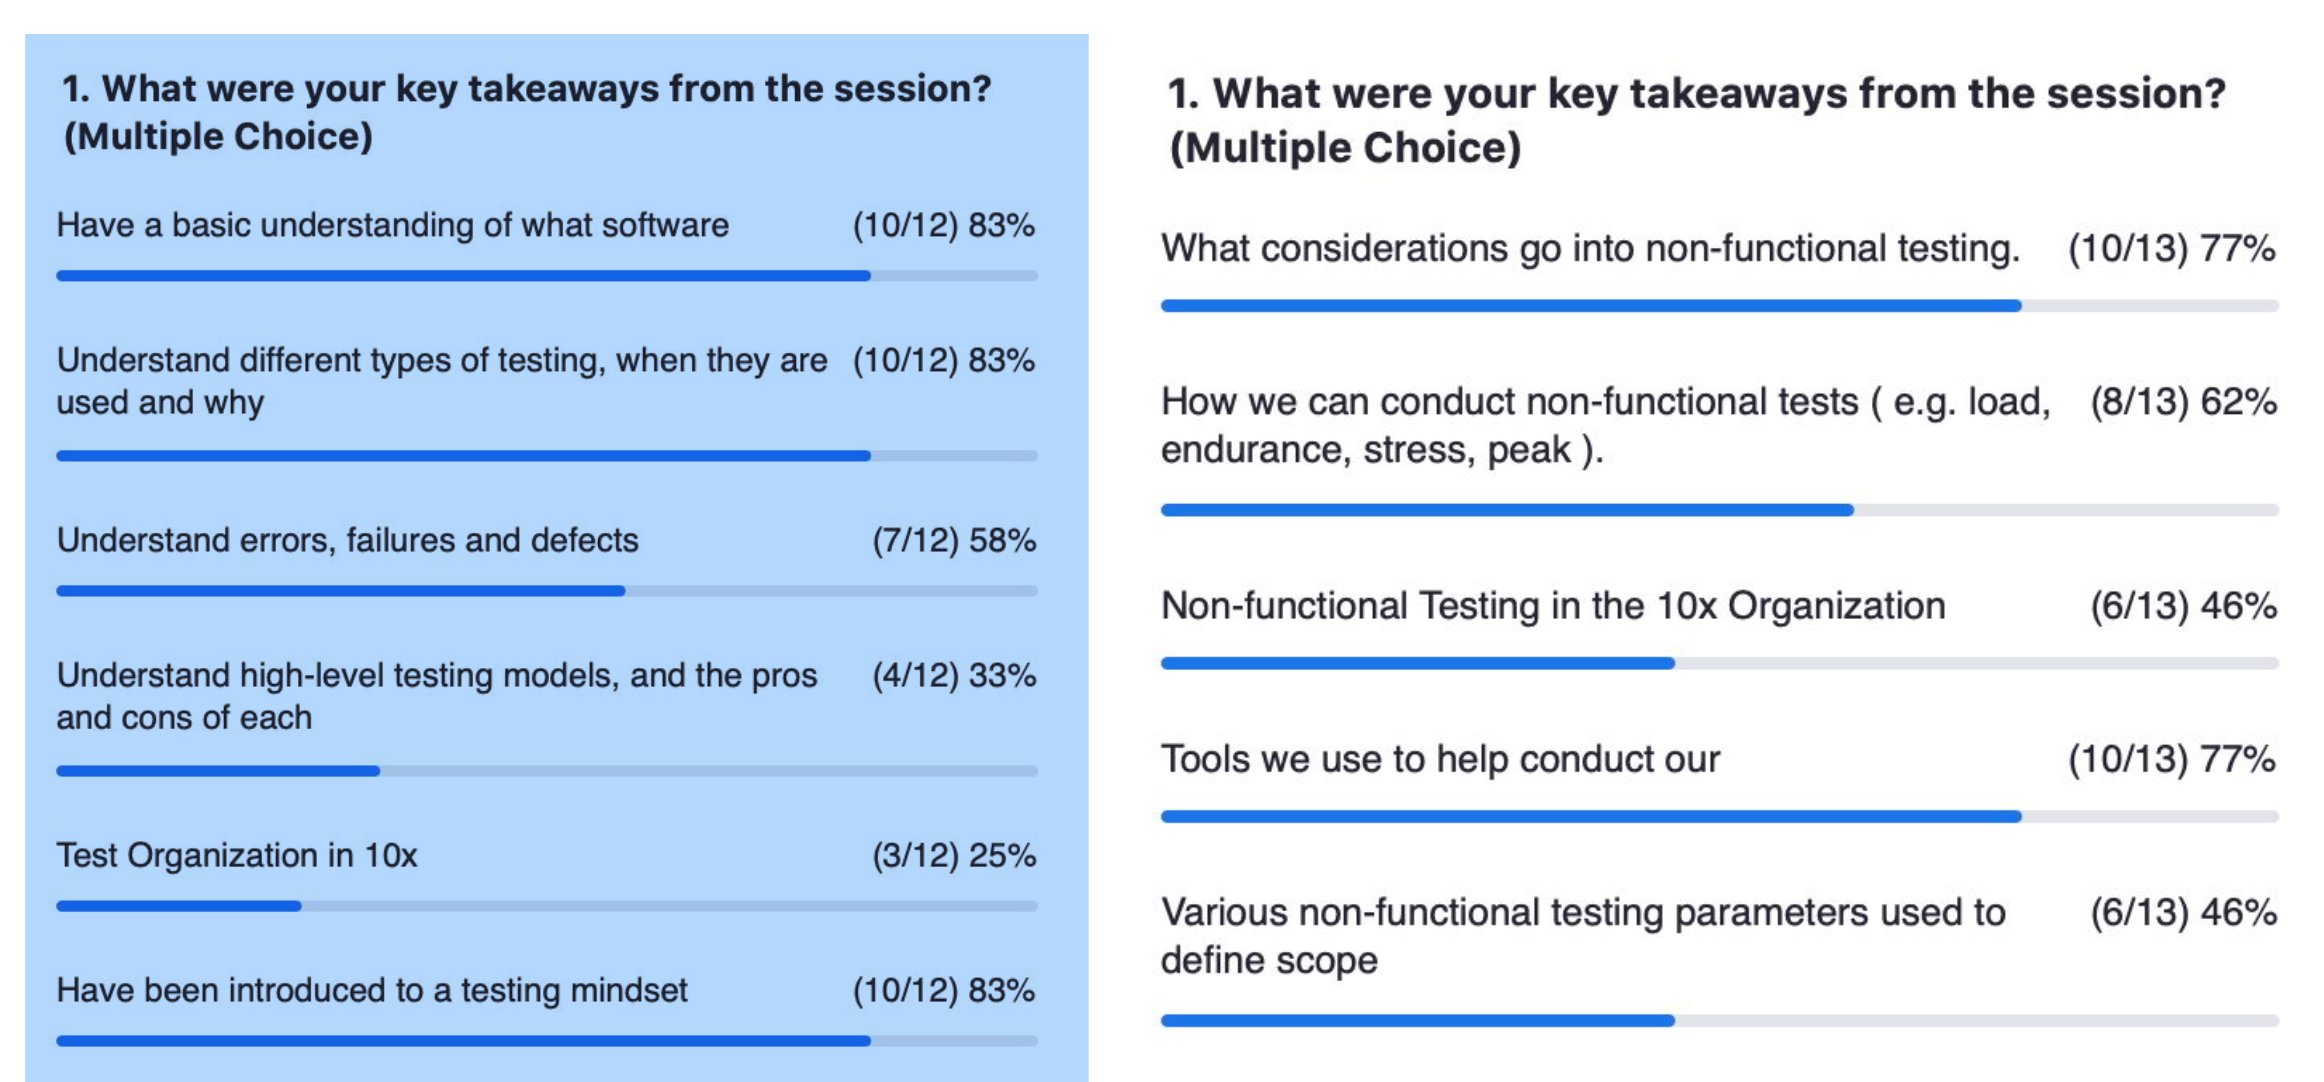Select 'Have a basic understanding of what software' option
Screen dimensions: 2324x1082
[393, 226]
